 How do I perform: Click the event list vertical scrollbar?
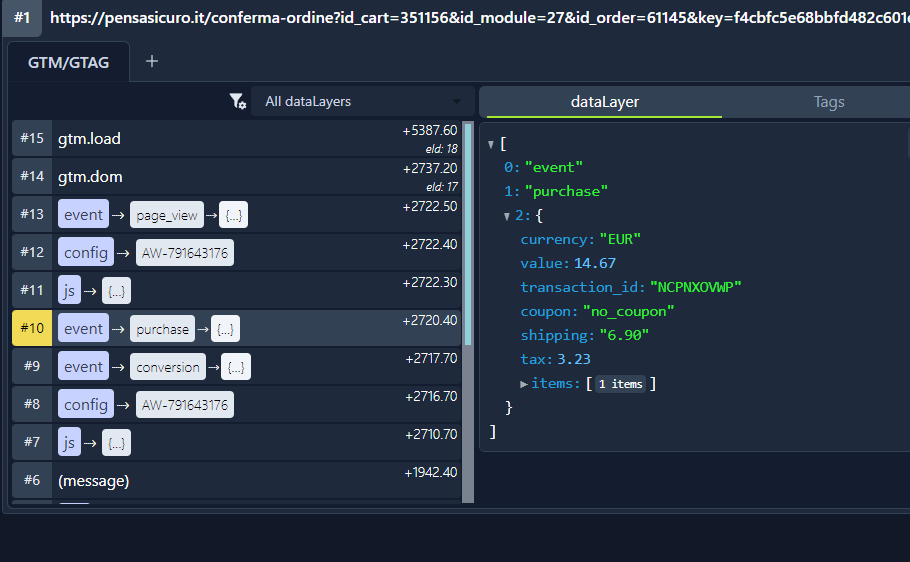[467, 300]
